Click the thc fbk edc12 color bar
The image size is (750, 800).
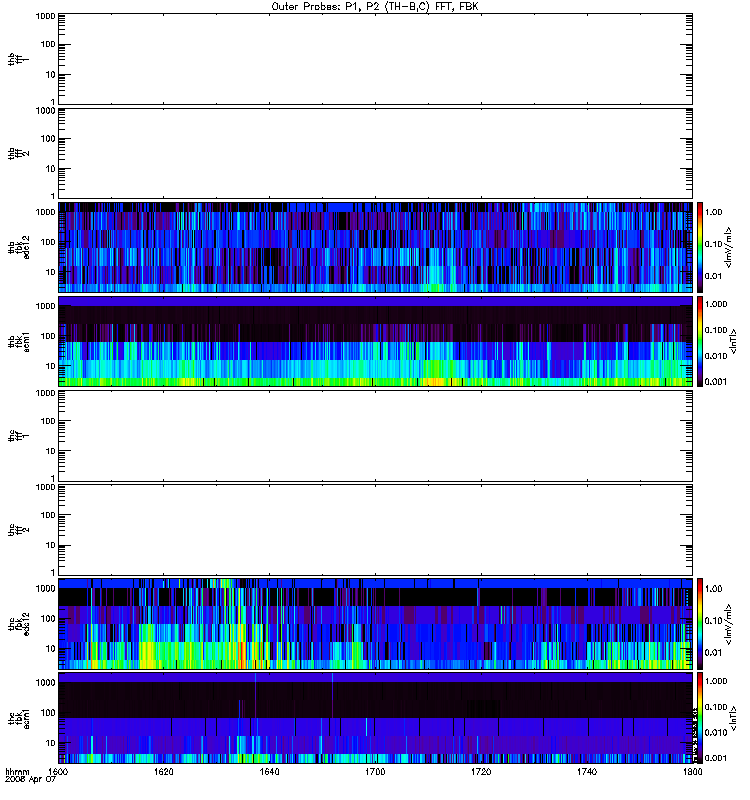(700, 624)
